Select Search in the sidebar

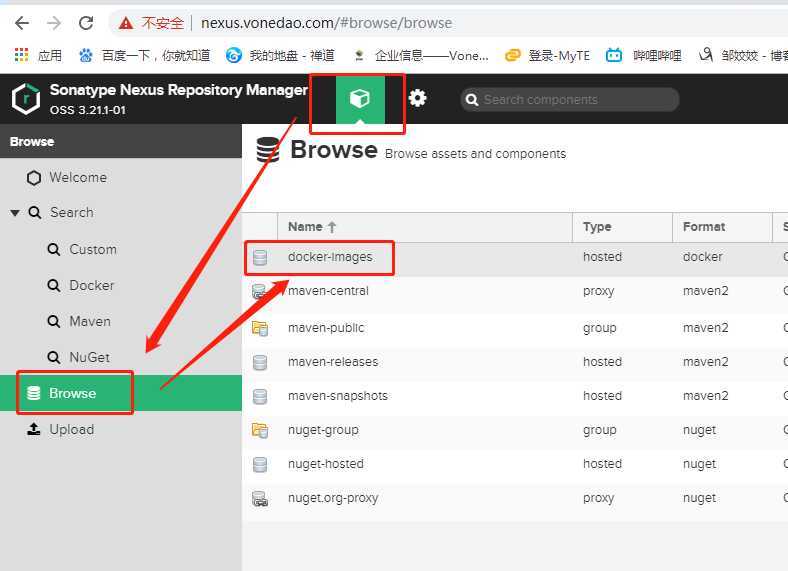coord(72,212)
